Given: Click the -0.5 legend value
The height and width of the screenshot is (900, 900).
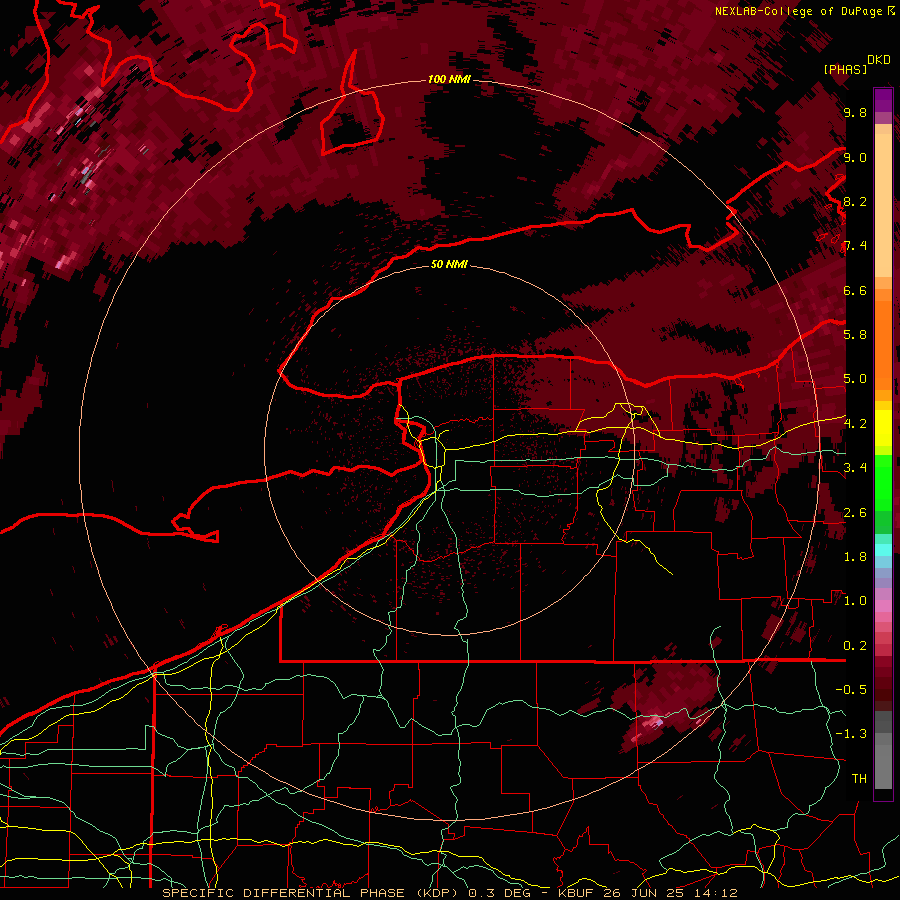Looking at the screenshot, I should (851, 690).
